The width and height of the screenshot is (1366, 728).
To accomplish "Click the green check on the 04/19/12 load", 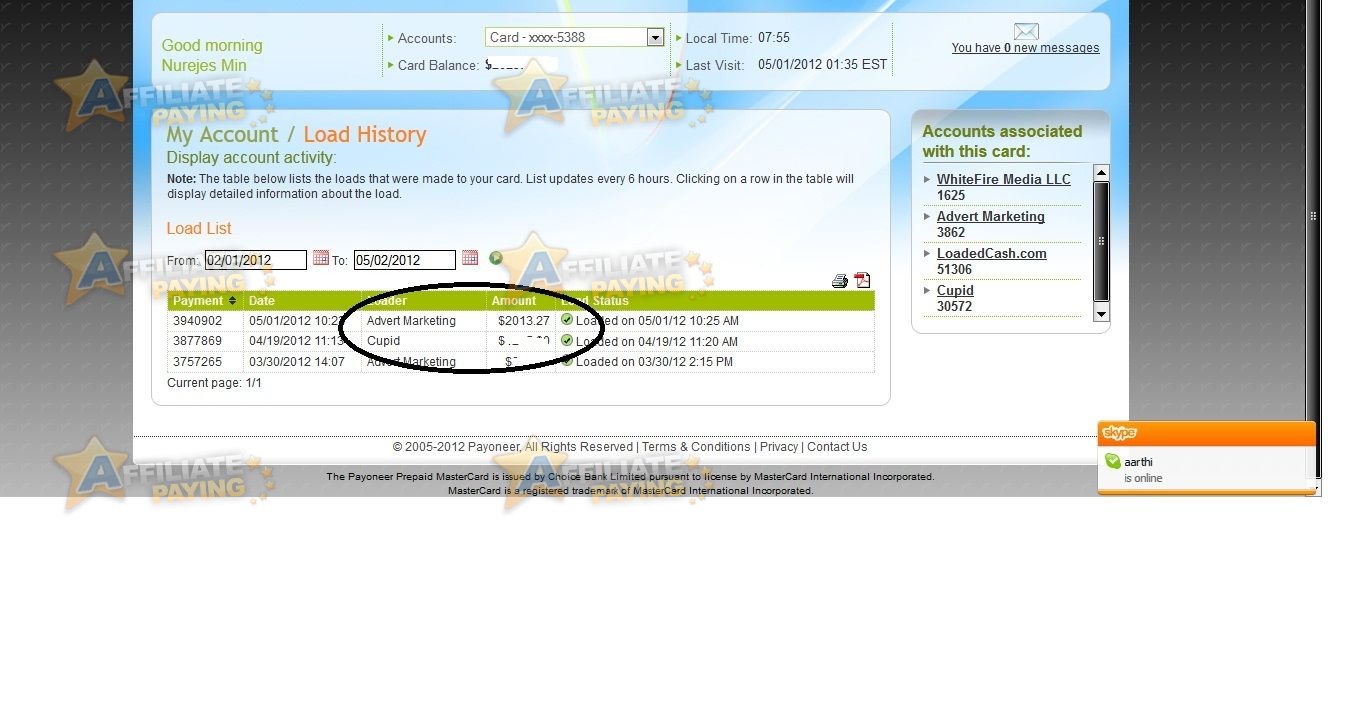I will pyautogui.click(x=567, y=340).
